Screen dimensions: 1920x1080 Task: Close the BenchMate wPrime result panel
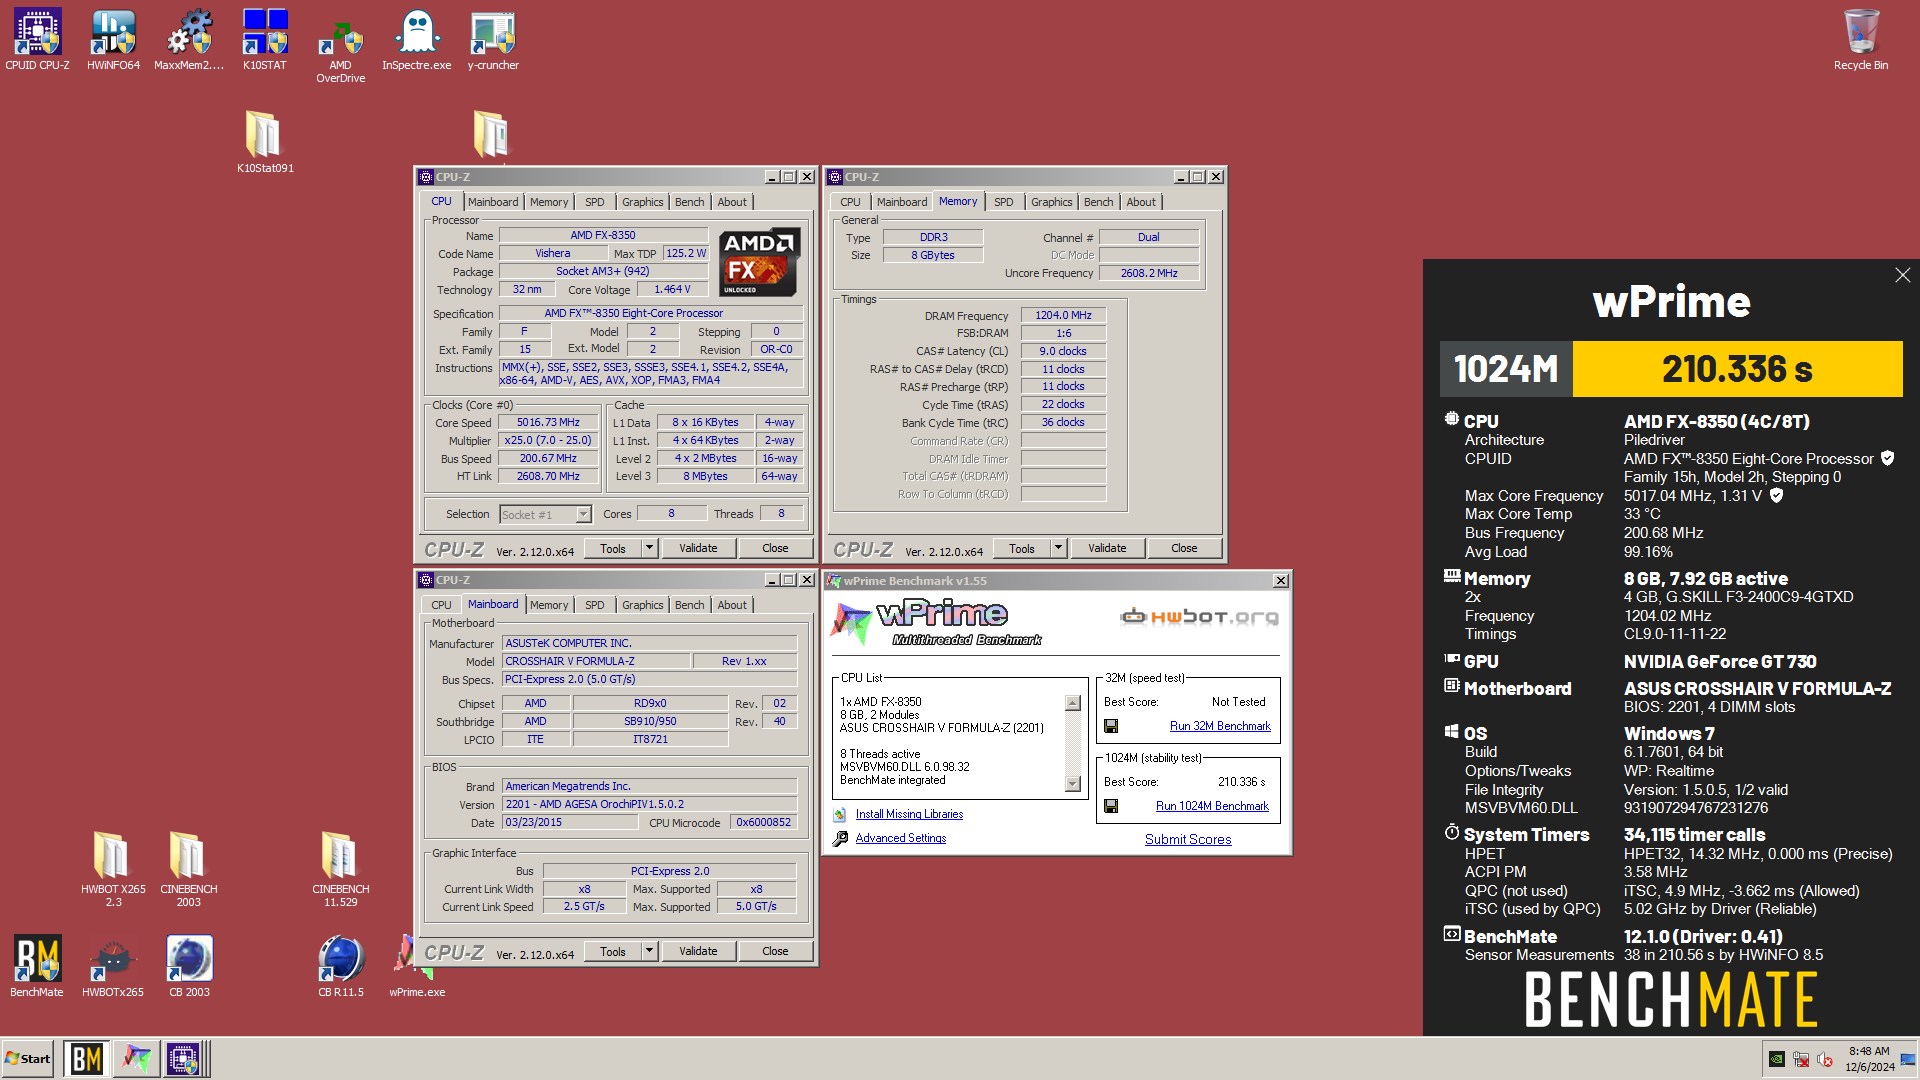(x=1902, y=275)
